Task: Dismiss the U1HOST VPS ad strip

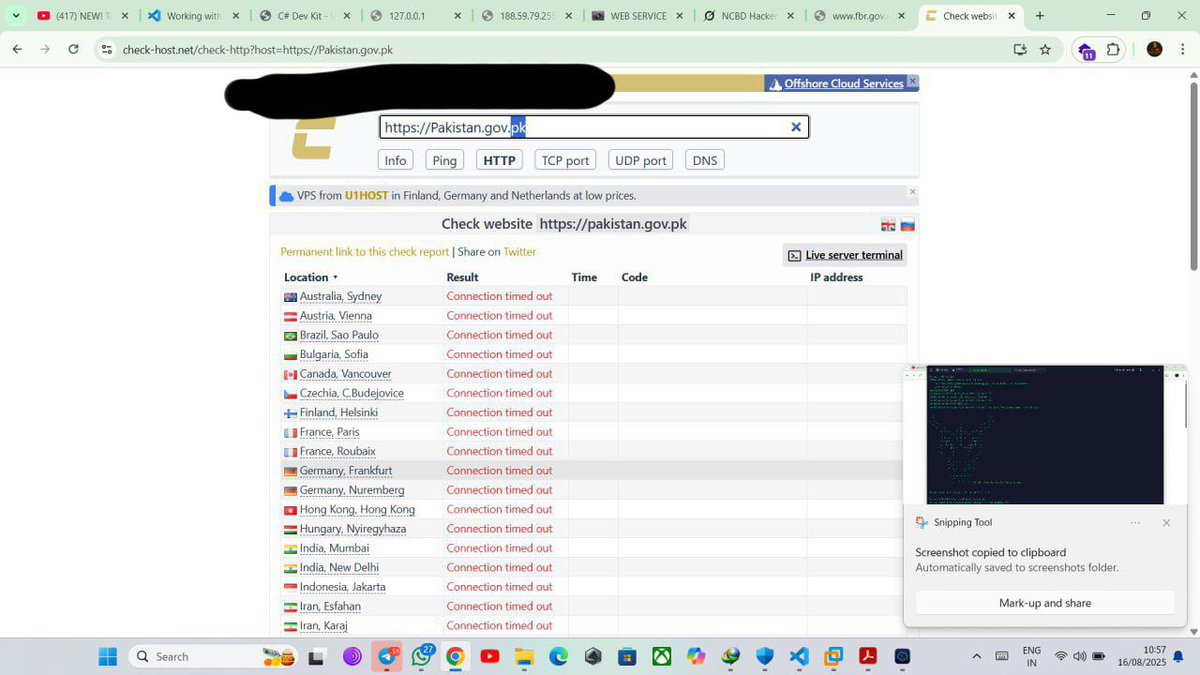Action: point(912,191)
